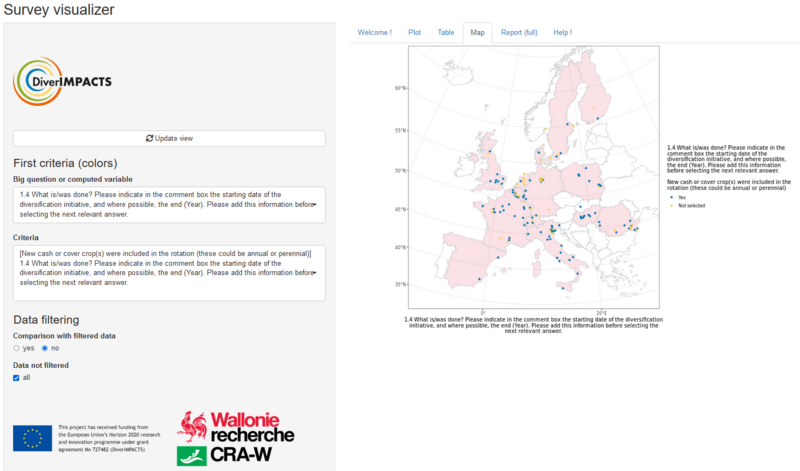The image size is (800, 471).
Task: Click the yellow 'Not selected' legend dot
Action: [671, 205]
